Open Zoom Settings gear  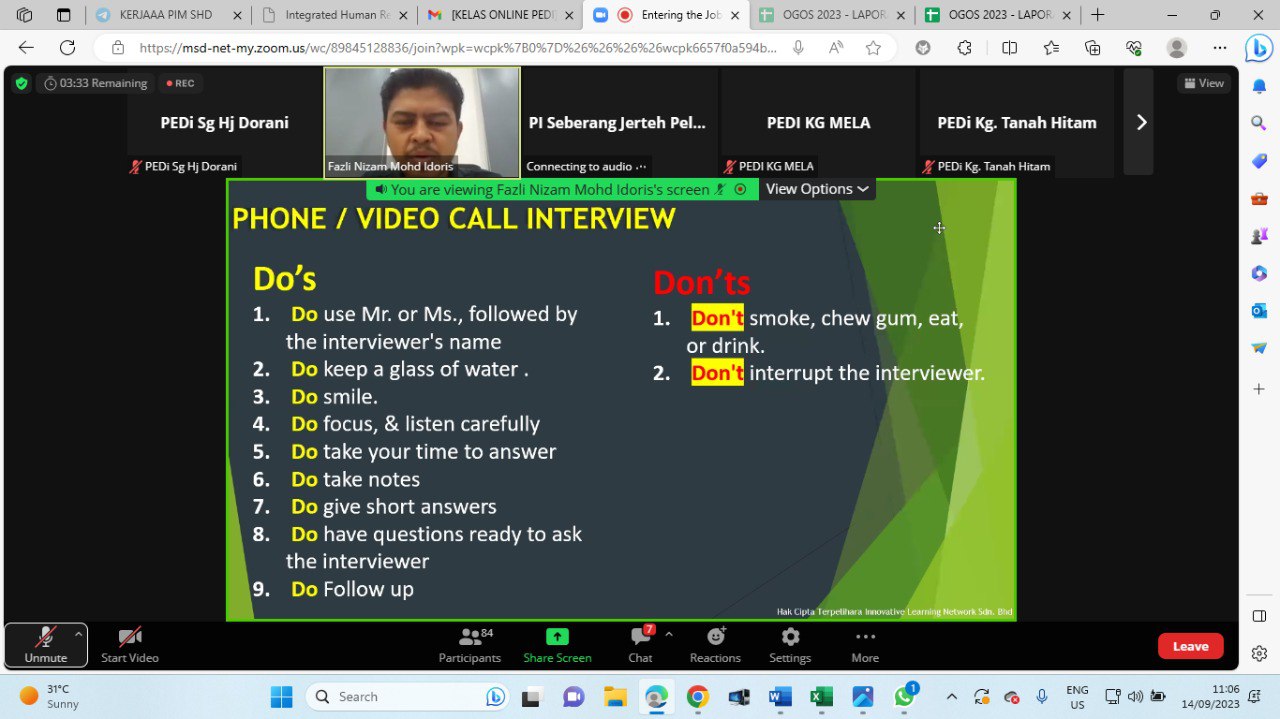[790, 646]
